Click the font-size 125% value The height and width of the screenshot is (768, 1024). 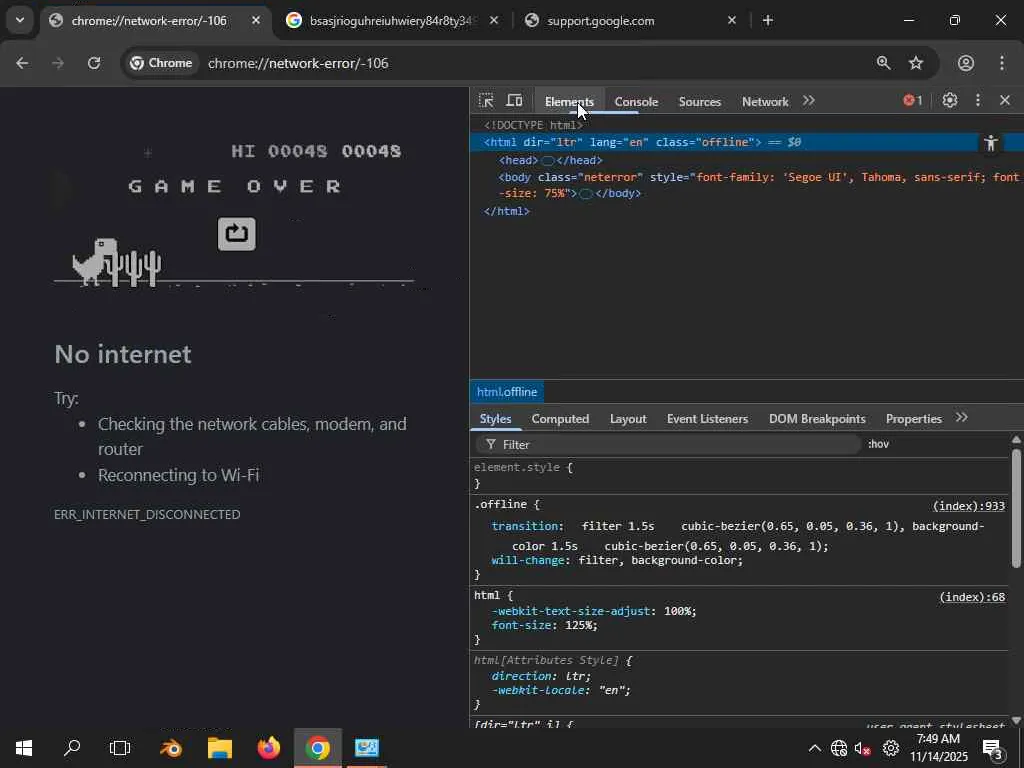pyautogui.click(x=581, y=625)
